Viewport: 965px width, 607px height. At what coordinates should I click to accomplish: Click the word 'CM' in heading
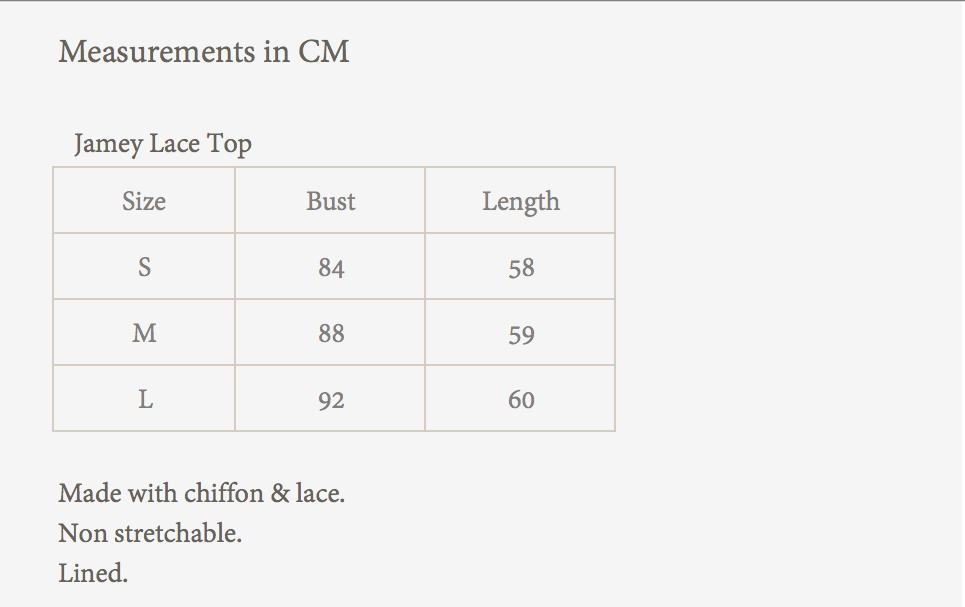[324, 51]
